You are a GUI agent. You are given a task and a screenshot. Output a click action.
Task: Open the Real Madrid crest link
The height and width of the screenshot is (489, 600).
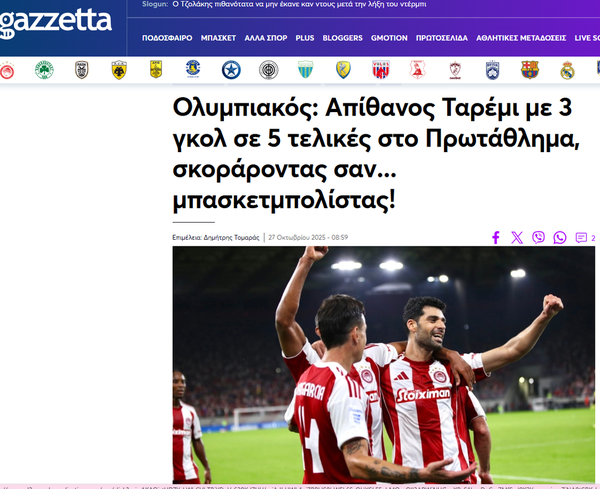567,70
